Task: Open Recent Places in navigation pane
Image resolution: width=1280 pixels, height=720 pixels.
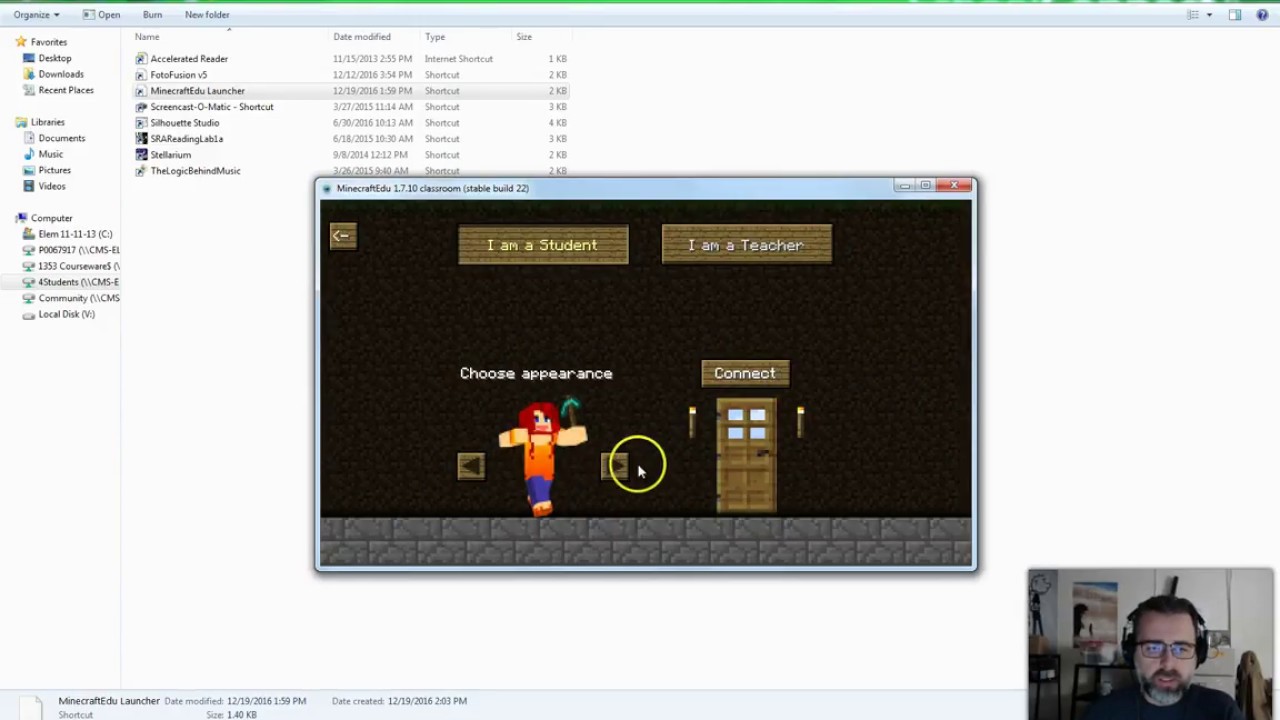Action: tap(66, 90)
